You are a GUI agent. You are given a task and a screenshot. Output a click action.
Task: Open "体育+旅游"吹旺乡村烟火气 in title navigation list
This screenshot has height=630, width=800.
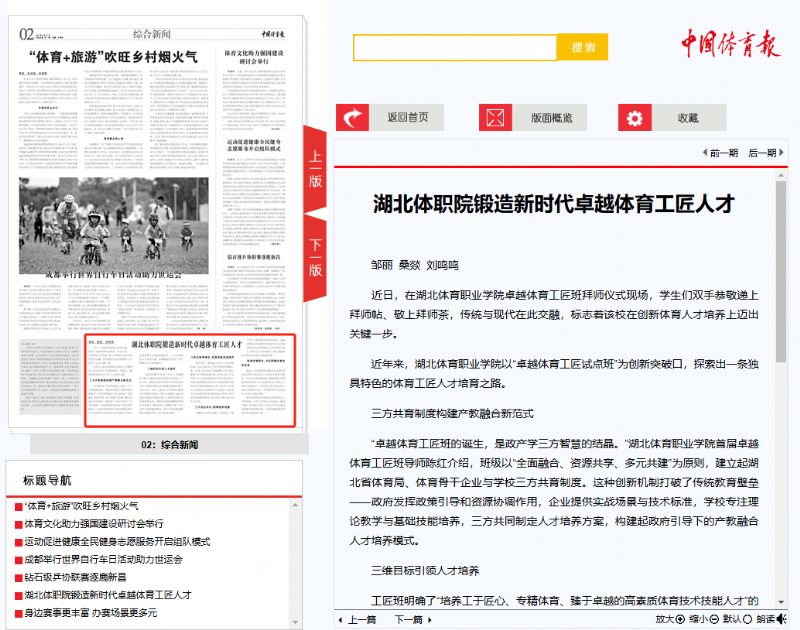(x=81, y=506)
